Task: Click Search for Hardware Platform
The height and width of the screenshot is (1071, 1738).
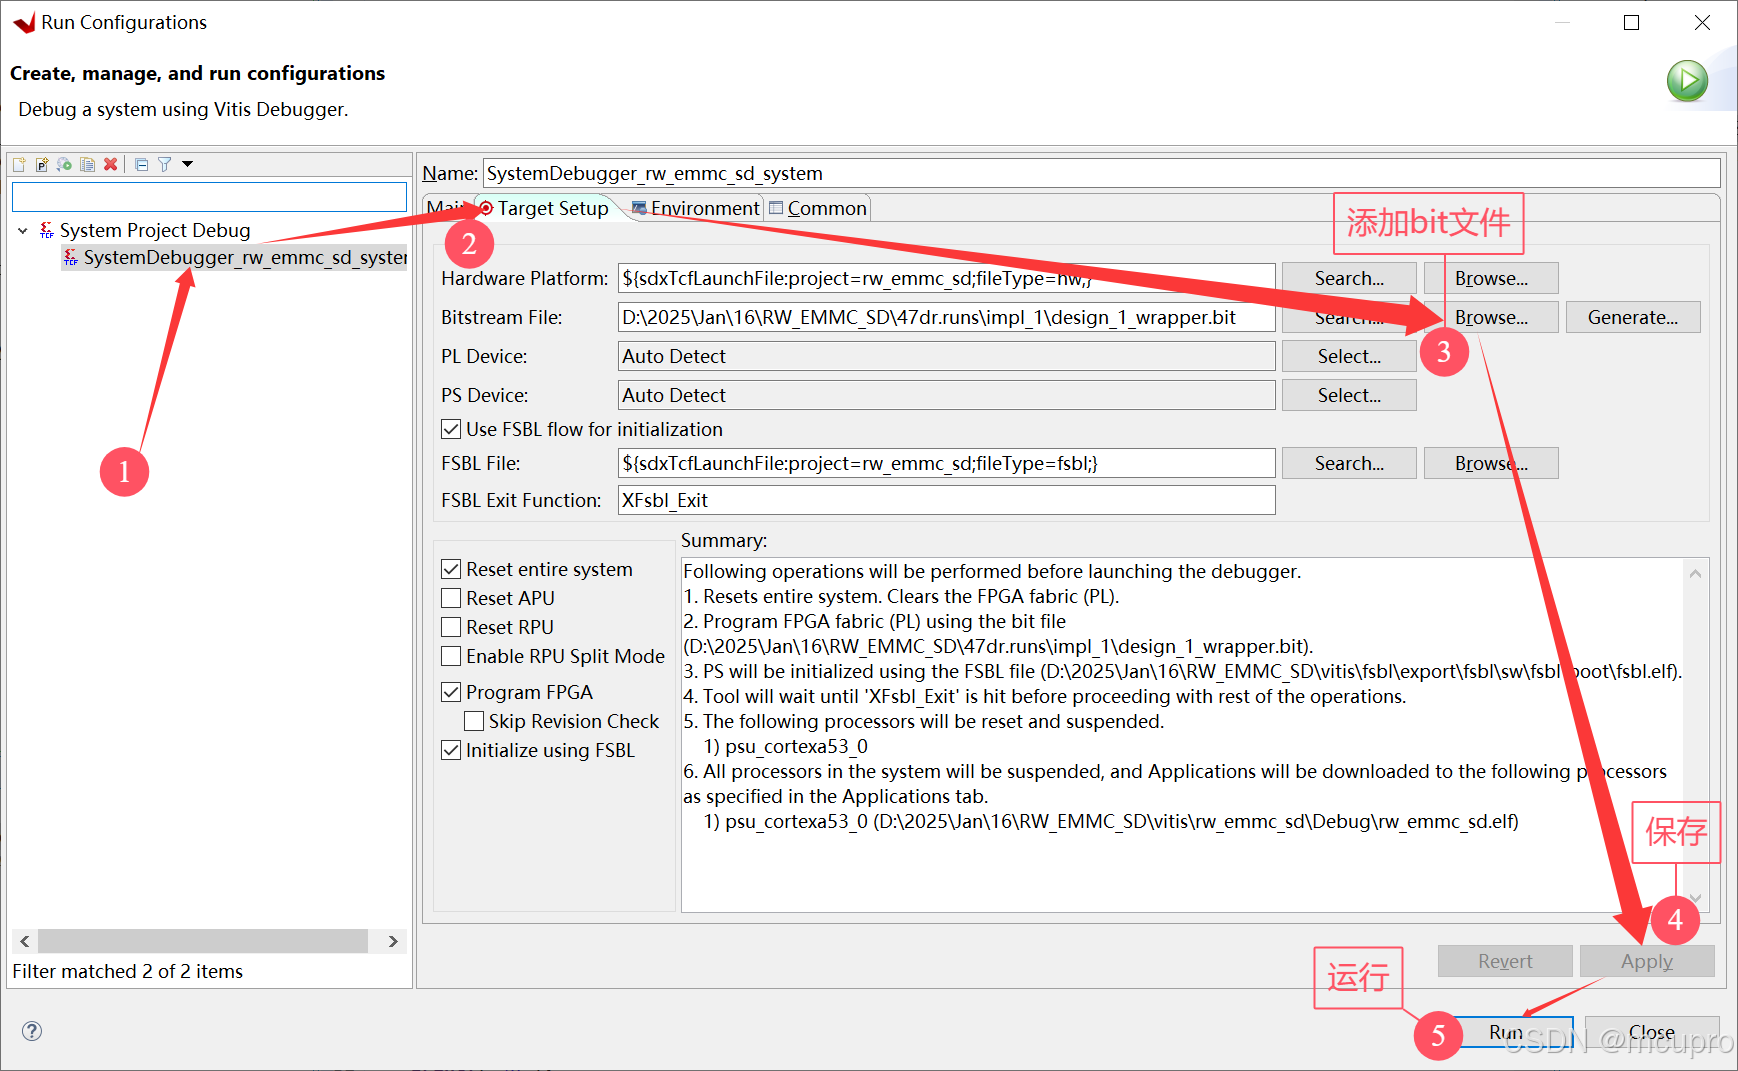Action: (1349, 278)
